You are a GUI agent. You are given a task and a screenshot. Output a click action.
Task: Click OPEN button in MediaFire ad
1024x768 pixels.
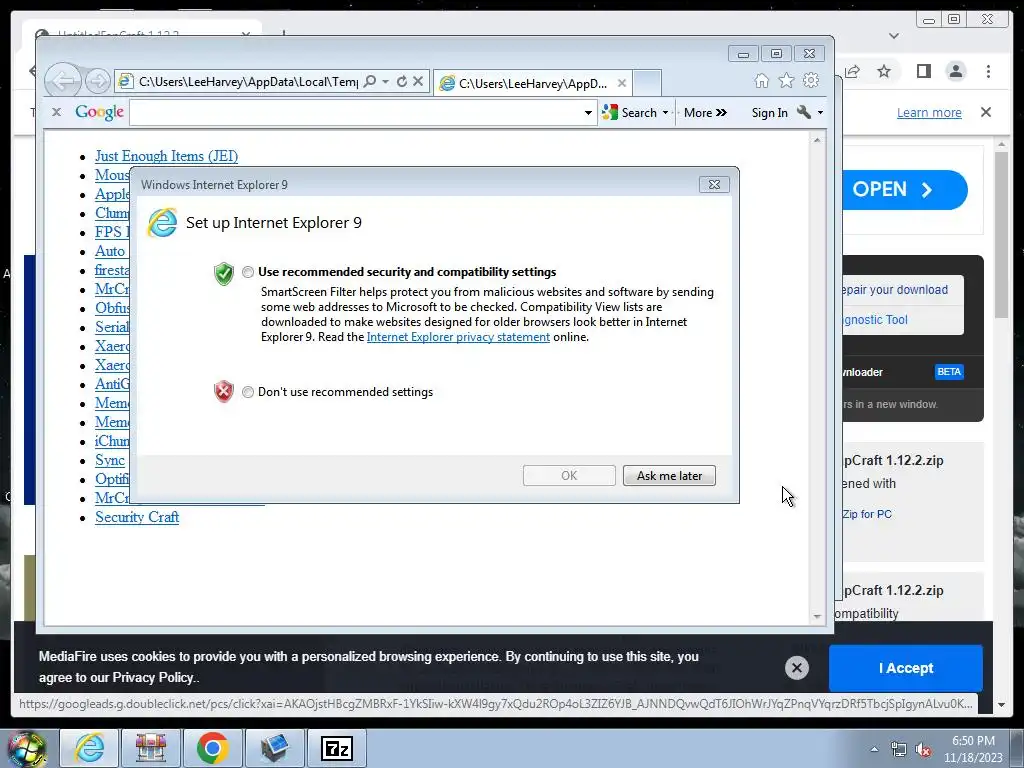pos(904,190)
